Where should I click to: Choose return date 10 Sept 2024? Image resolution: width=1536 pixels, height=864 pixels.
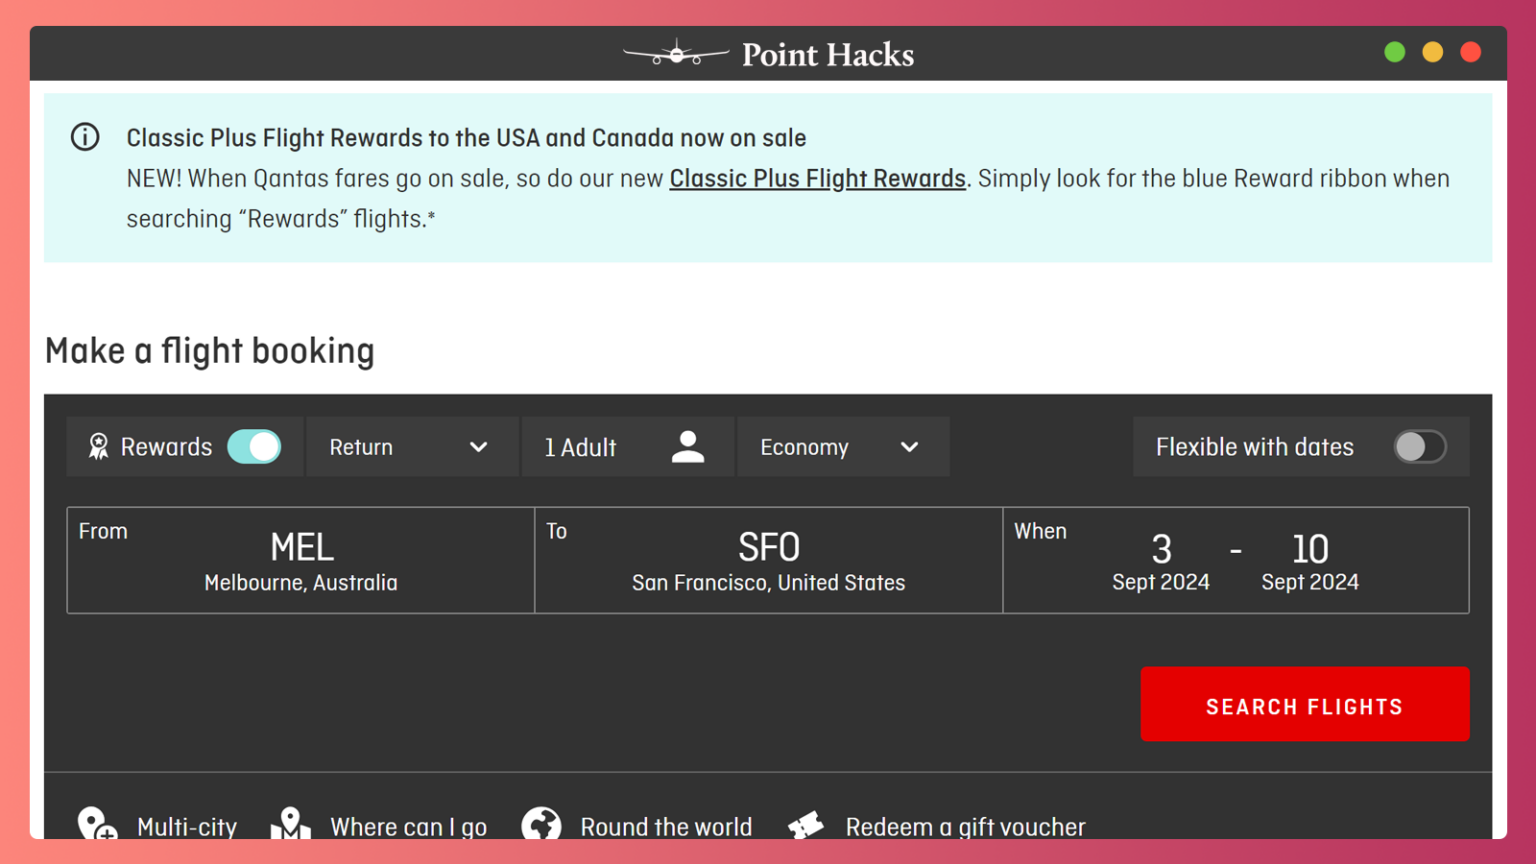(1310, 562)
